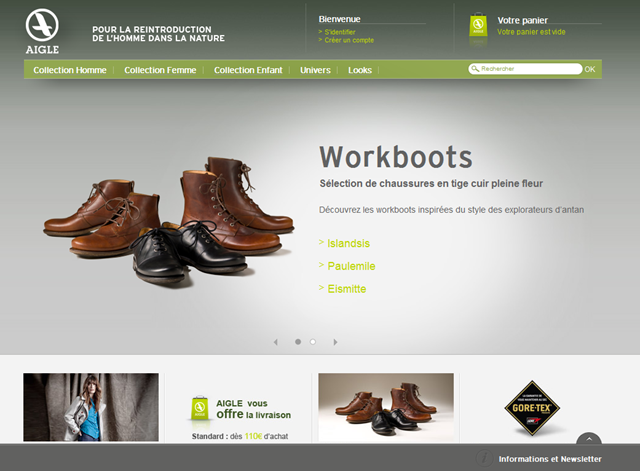
Task: Open Collection Enfant menu
Action: pos(248,70)
